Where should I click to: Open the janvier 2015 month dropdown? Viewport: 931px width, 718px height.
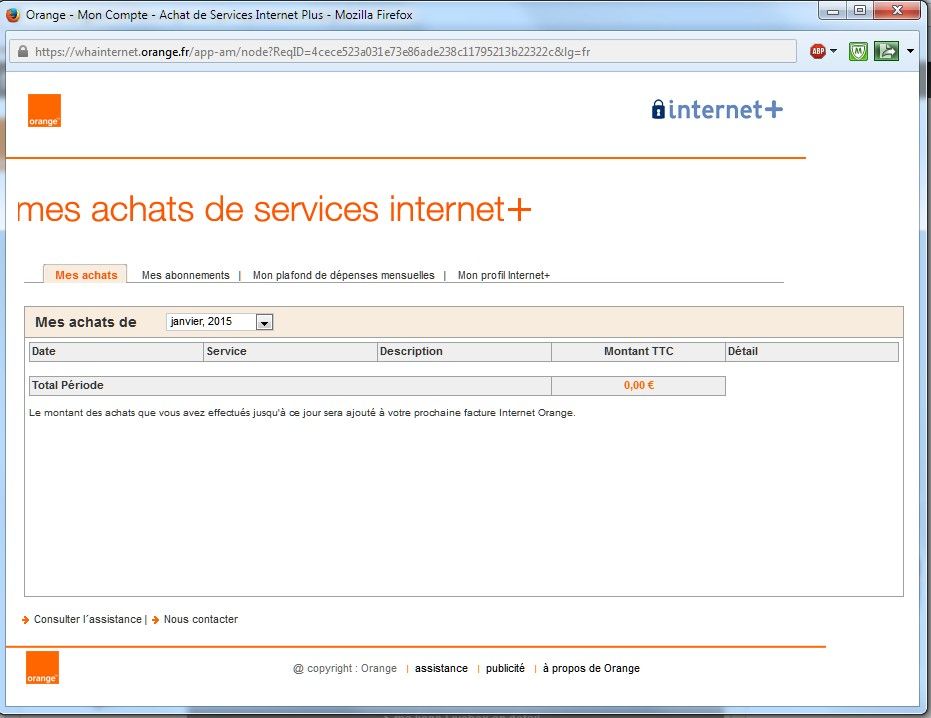[x=263, y=321]
